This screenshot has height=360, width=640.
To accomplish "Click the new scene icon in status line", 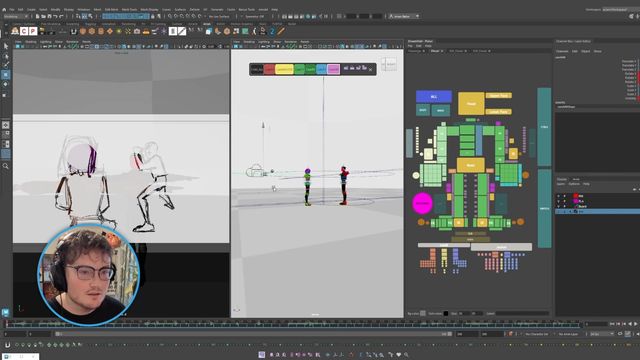I will click(37, 16).
